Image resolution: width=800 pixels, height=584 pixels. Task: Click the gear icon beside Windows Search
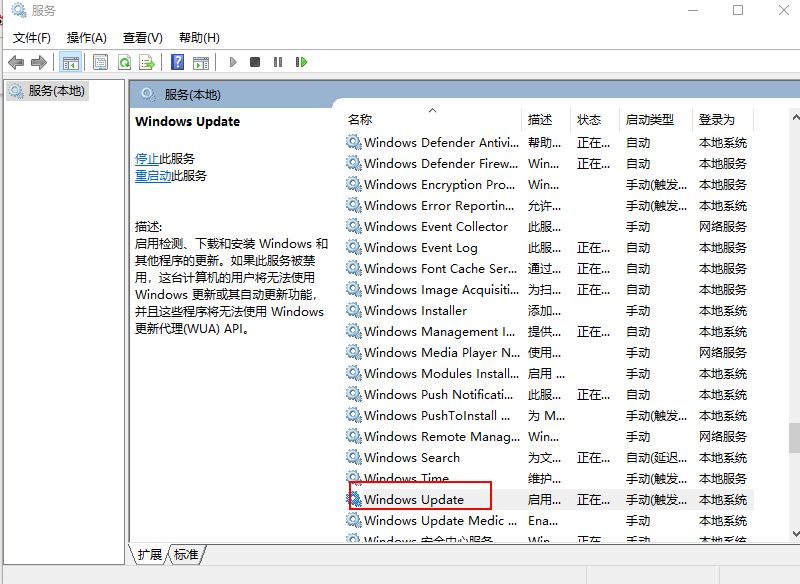(354, 457)
